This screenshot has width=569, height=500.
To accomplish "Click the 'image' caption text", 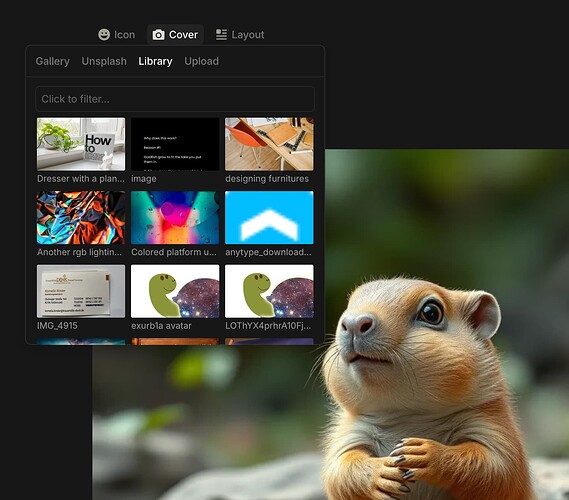I will click(144, 179).
